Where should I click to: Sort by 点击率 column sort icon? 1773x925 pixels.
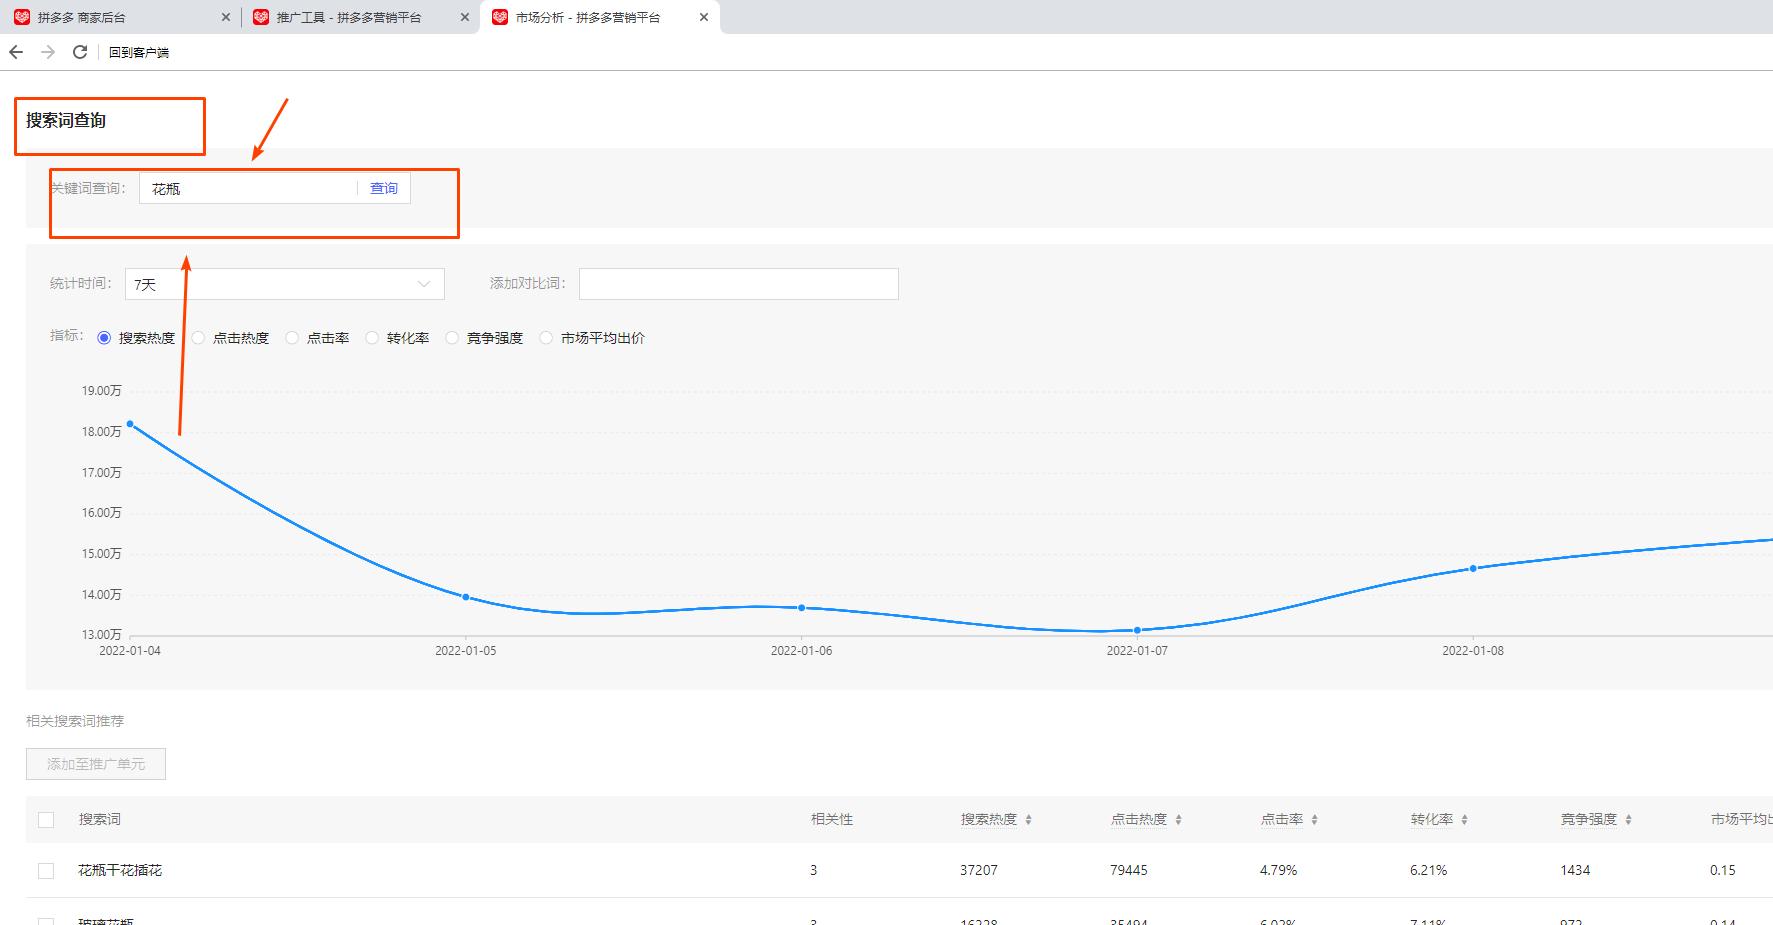click(x=1314, y=820)
